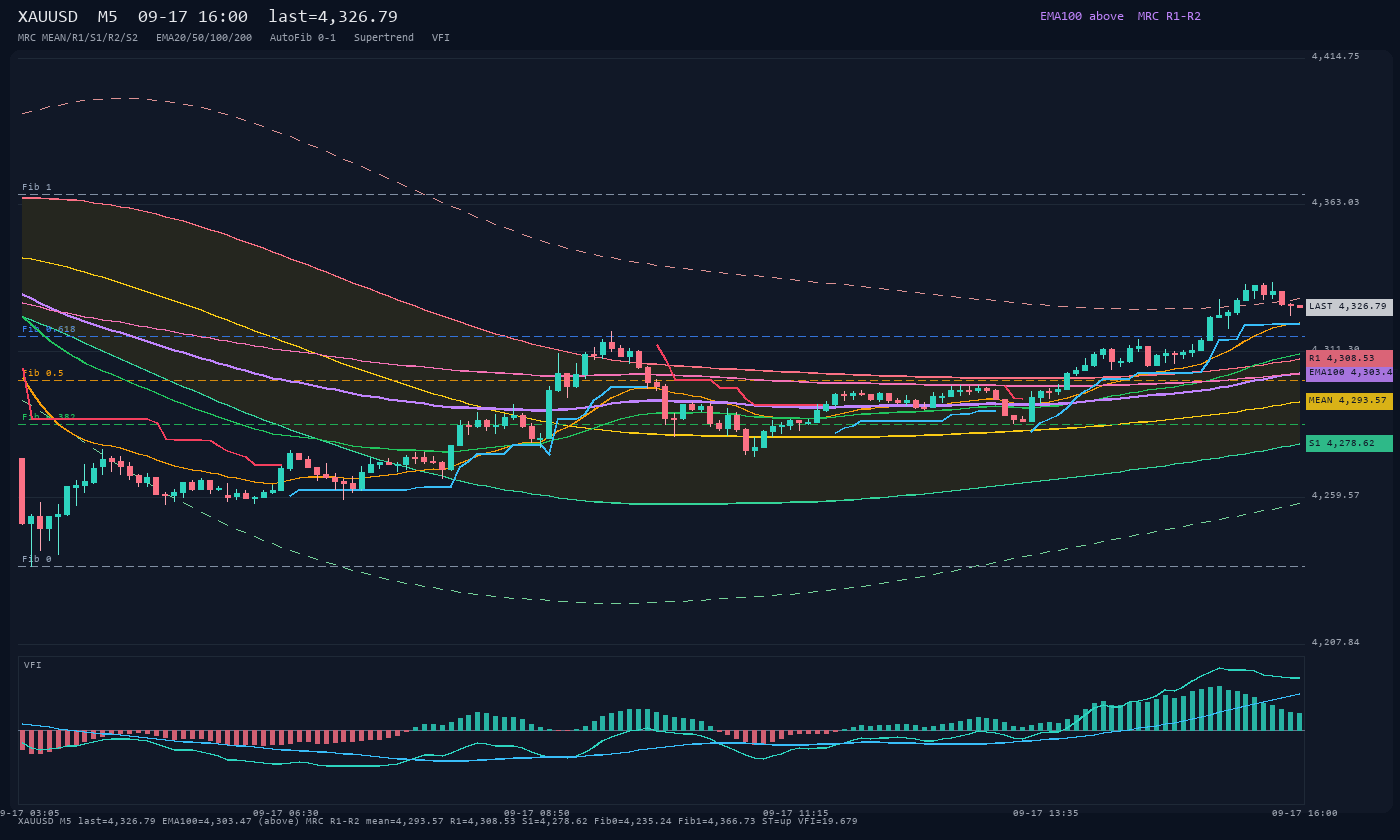The width and height of the screenshot is (1400, 840).
Task: Click the "EMA100 above" status label
Action: [1081, 16]
